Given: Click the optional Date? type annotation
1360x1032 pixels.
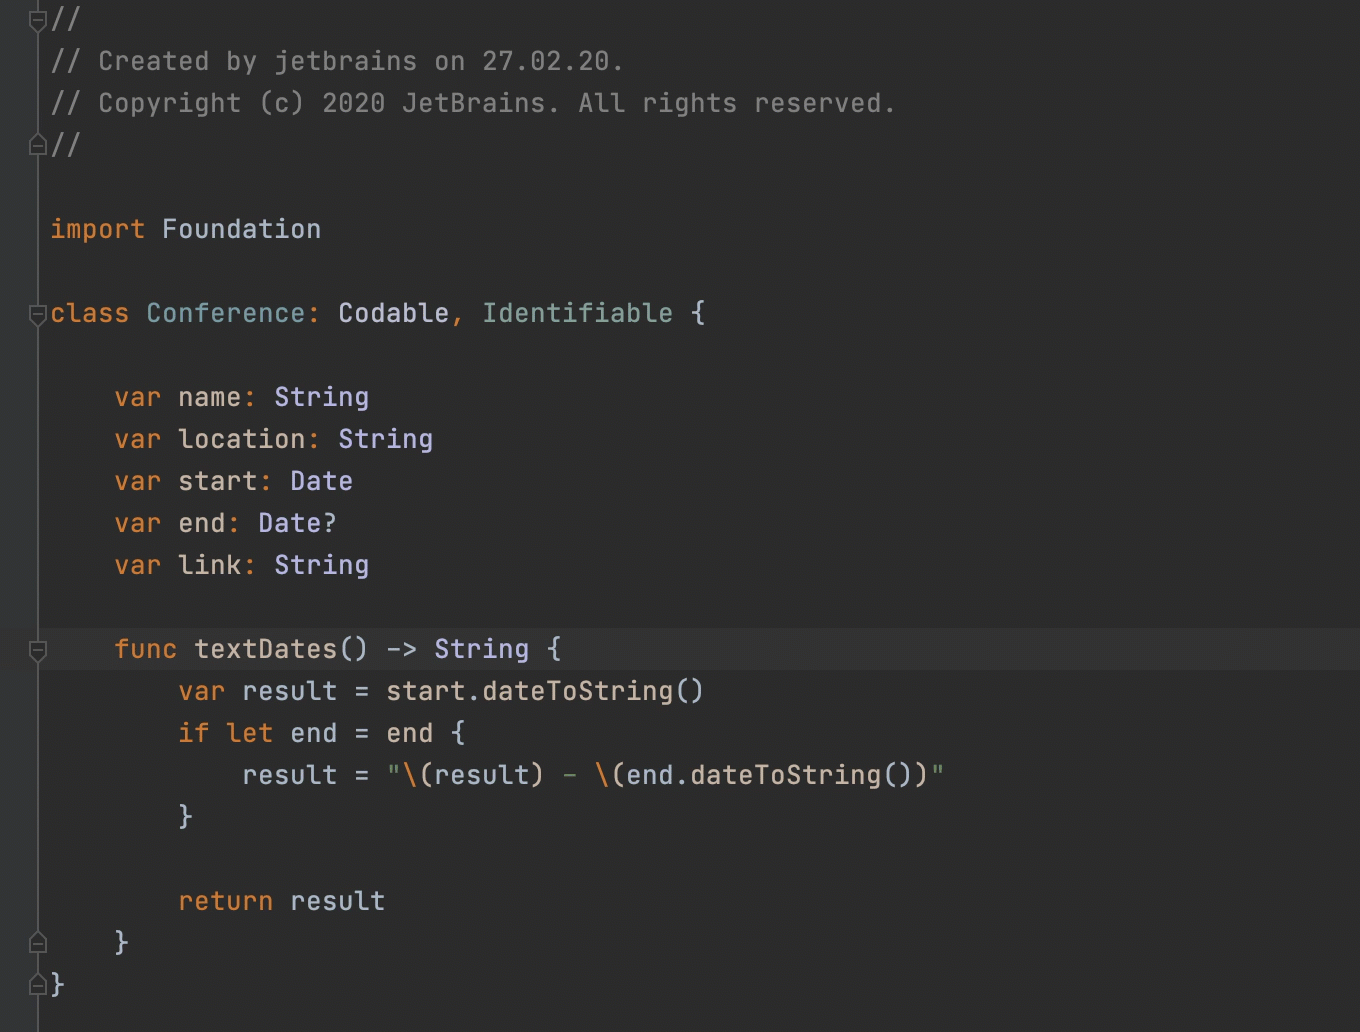Looking at the screenshot, I should 297,524.
